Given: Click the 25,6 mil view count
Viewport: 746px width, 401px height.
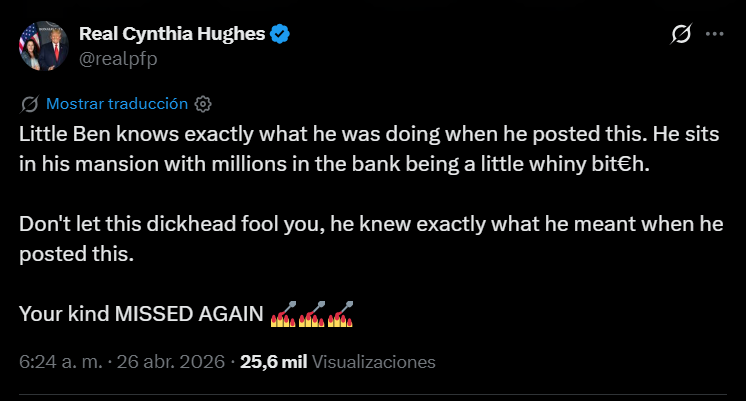Looking at the screenshot, I should click(x=273, y=361).
